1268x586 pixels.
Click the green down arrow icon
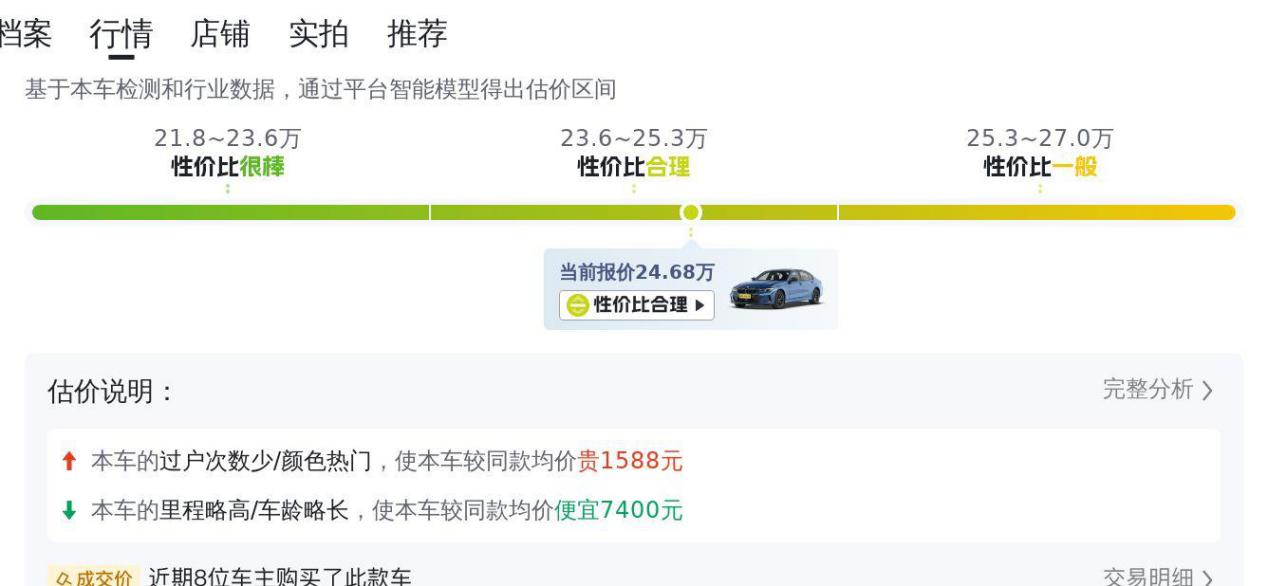click(68, 511)
